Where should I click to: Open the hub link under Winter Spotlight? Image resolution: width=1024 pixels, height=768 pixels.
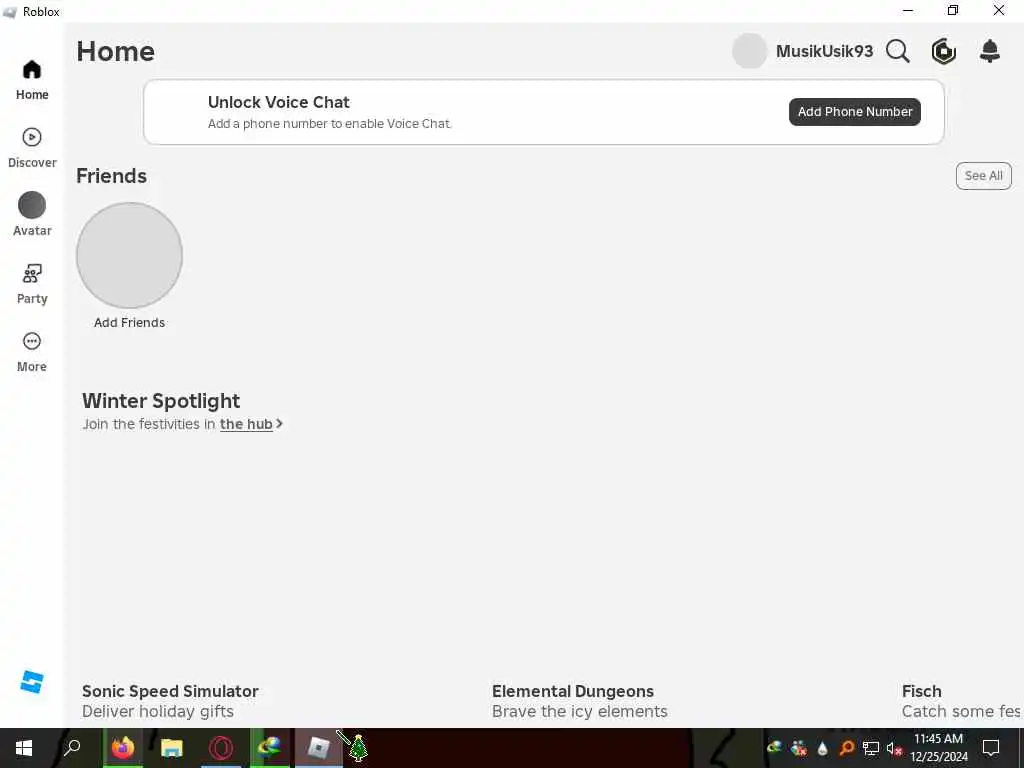[246, 424]
